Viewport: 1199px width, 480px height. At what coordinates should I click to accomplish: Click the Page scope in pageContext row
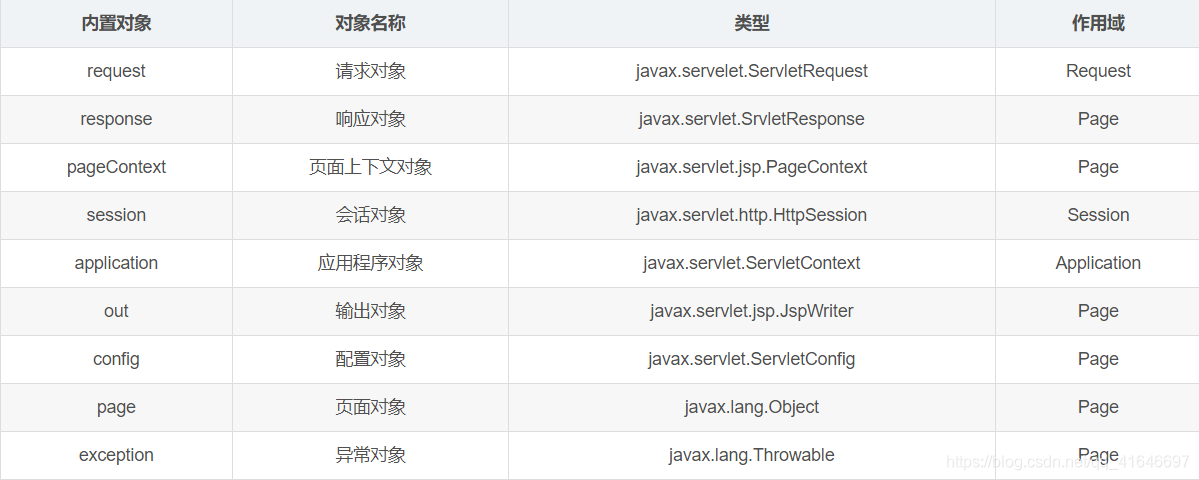[1097, 167]
